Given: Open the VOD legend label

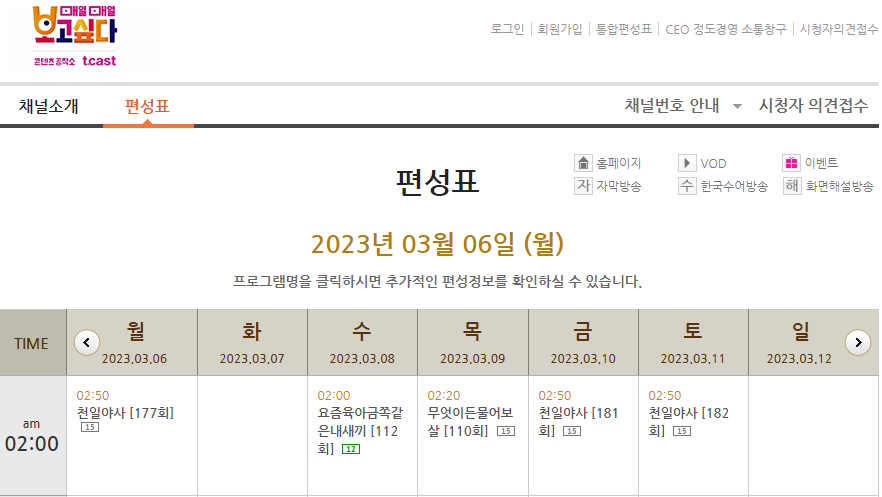Looking at the screenshot, I should [713, 164].
